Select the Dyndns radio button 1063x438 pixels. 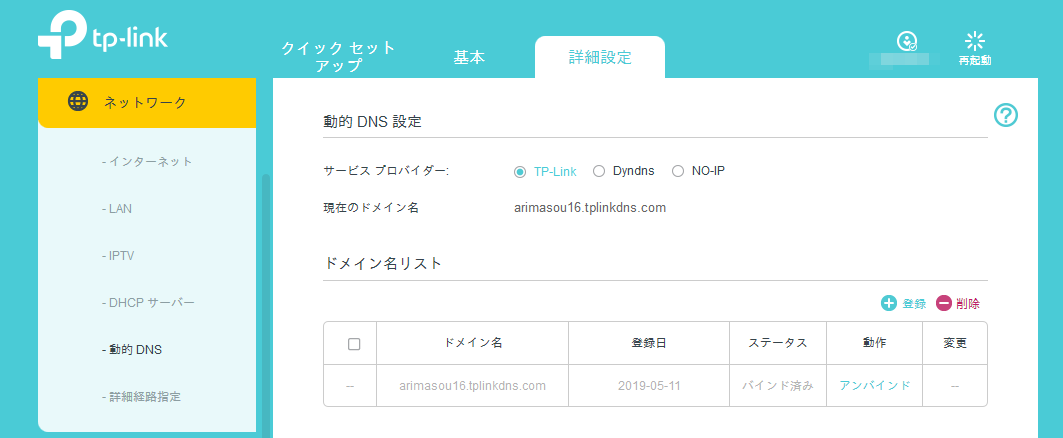[599, 172]
